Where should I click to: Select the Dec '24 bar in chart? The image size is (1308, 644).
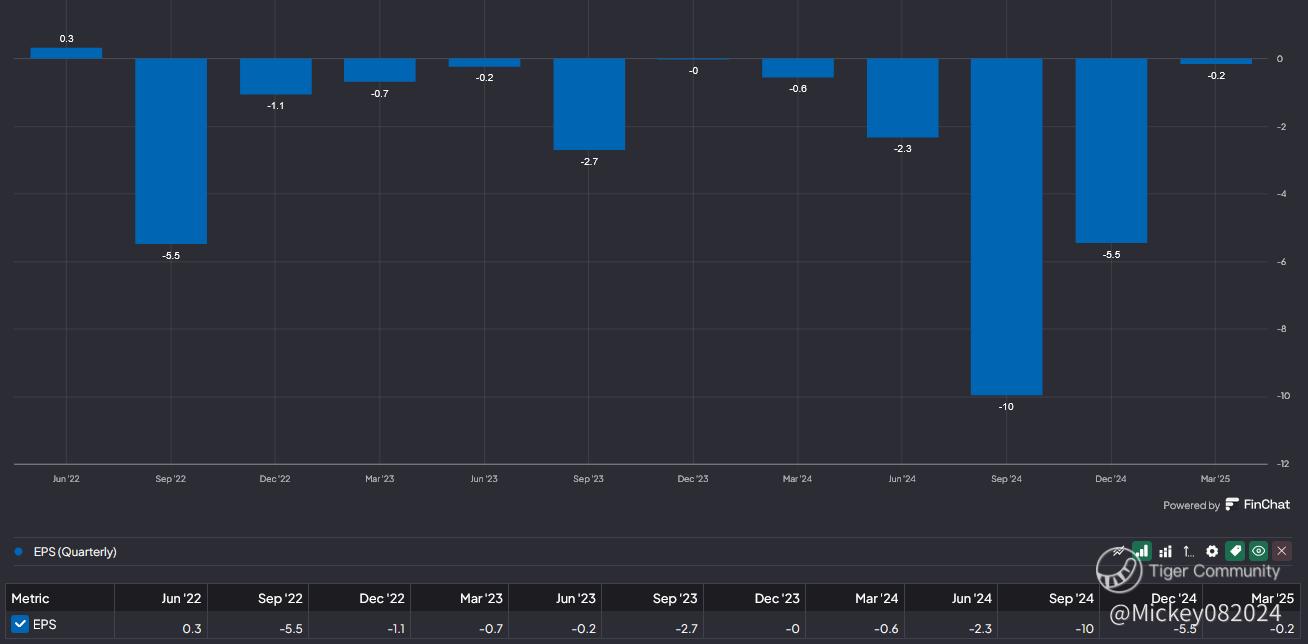[1111, 150]
